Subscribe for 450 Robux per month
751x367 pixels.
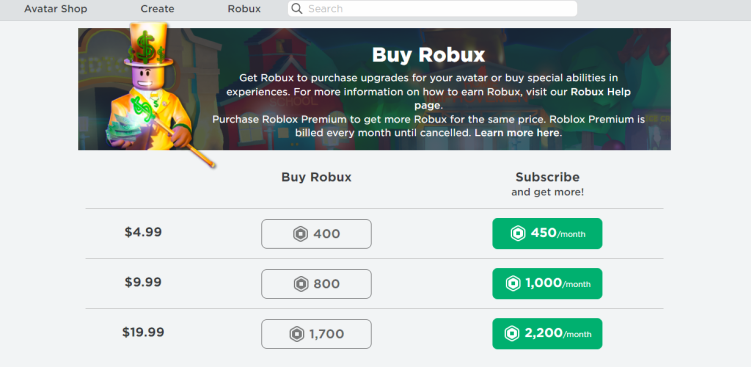[x=547, y=234]
